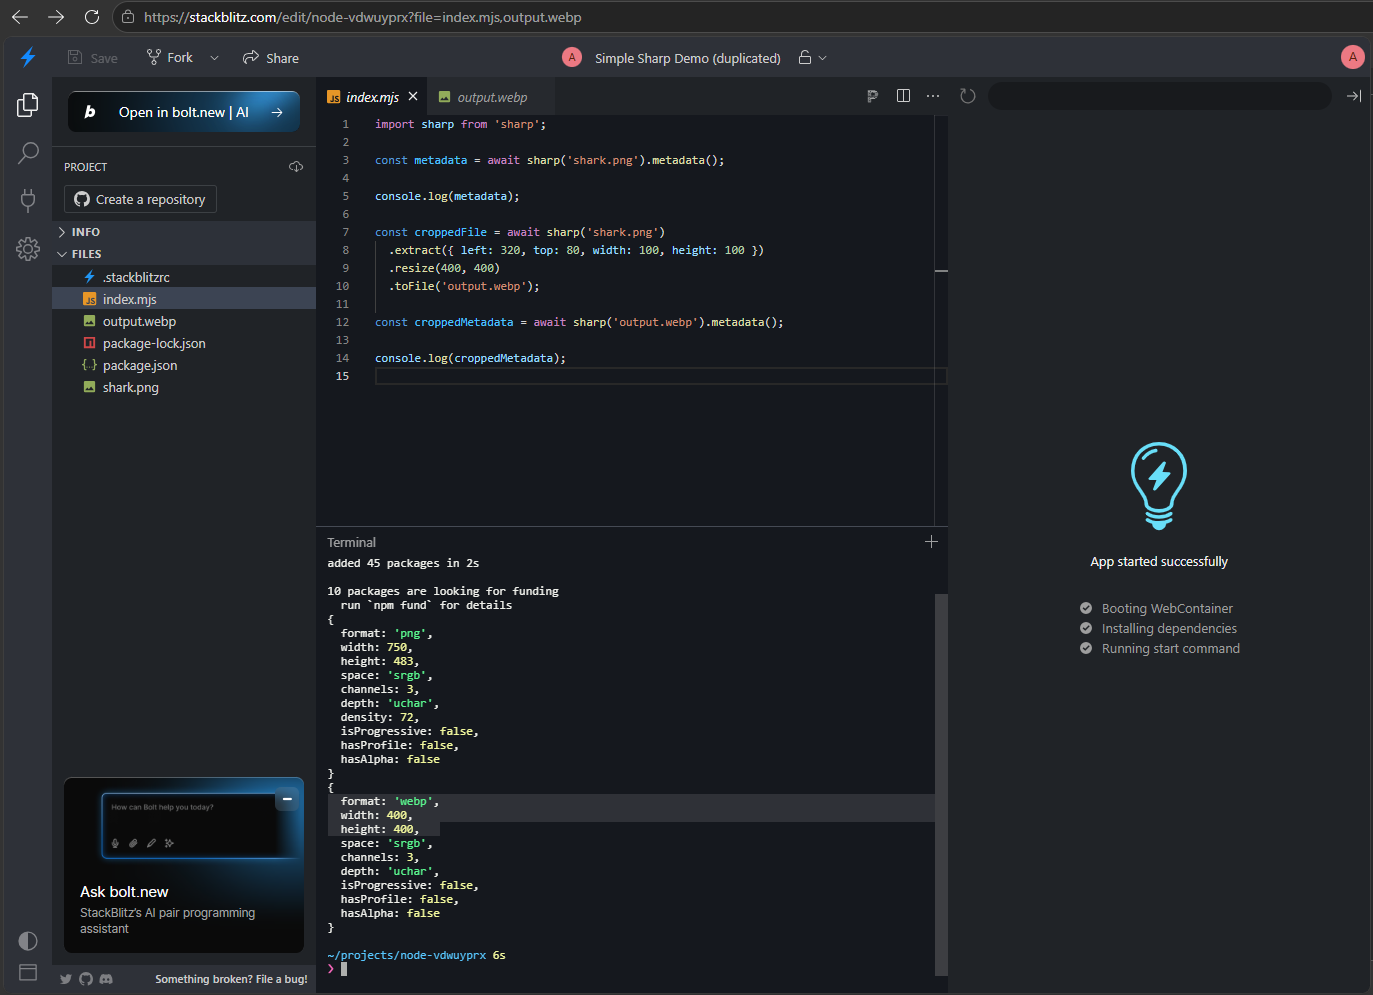Minimize the Ask bolt.new card
The image size is (1373, 995).
(287, 799)
